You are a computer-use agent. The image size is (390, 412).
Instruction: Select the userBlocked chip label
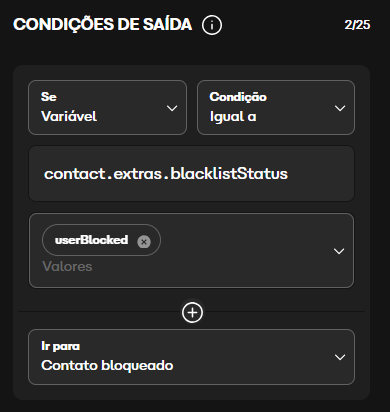click(91, 240)
